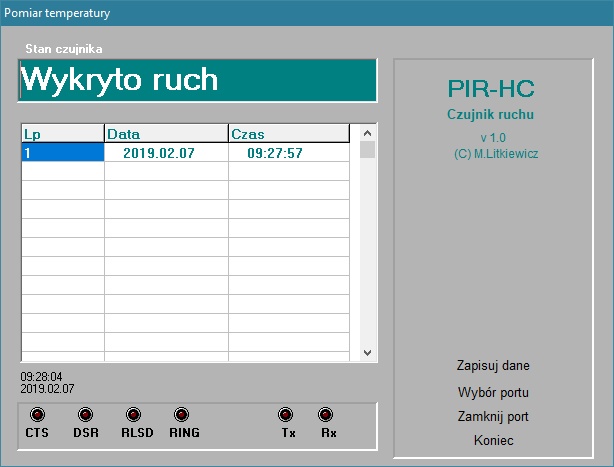Click the Czujnik ruchu subtitle
614x467 pixels.
tap(491, 114)
